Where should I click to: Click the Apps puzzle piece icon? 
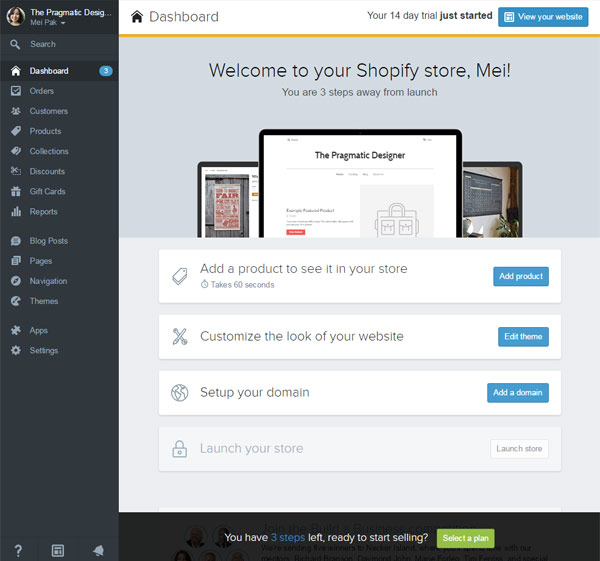tap(16, 330)
